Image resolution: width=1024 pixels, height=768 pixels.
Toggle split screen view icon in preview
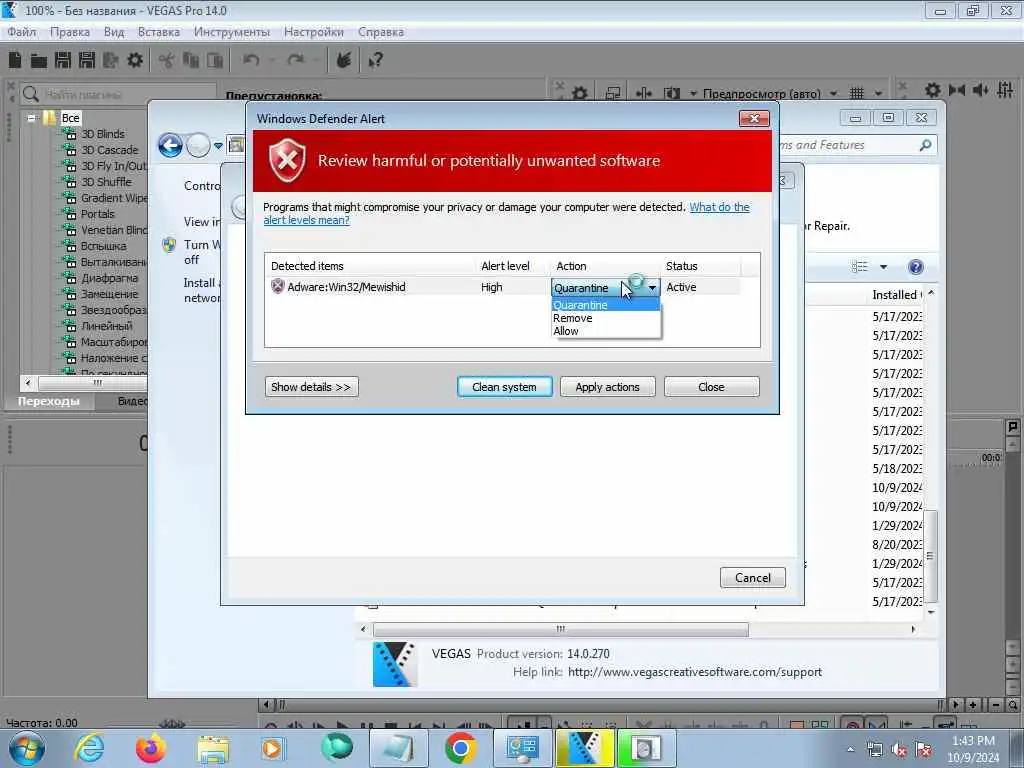click(x=671, y=93)
